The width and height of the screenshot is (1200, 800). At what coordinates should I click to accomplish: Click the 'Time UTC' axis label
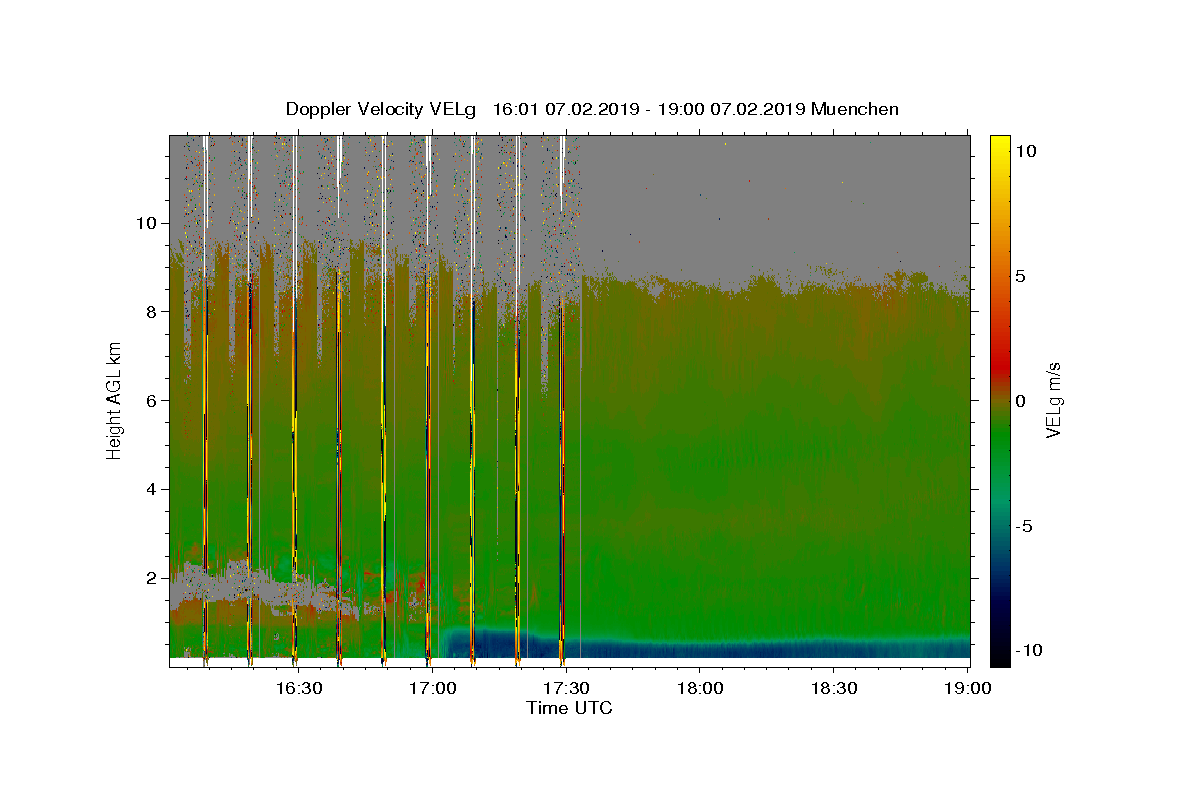point(569,708)
